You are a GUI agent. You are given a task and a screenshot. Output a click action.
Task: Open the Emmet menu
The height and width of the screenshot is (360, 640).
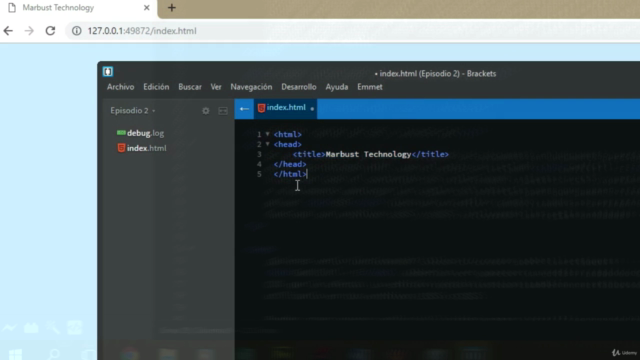click(x=370, y=87)
